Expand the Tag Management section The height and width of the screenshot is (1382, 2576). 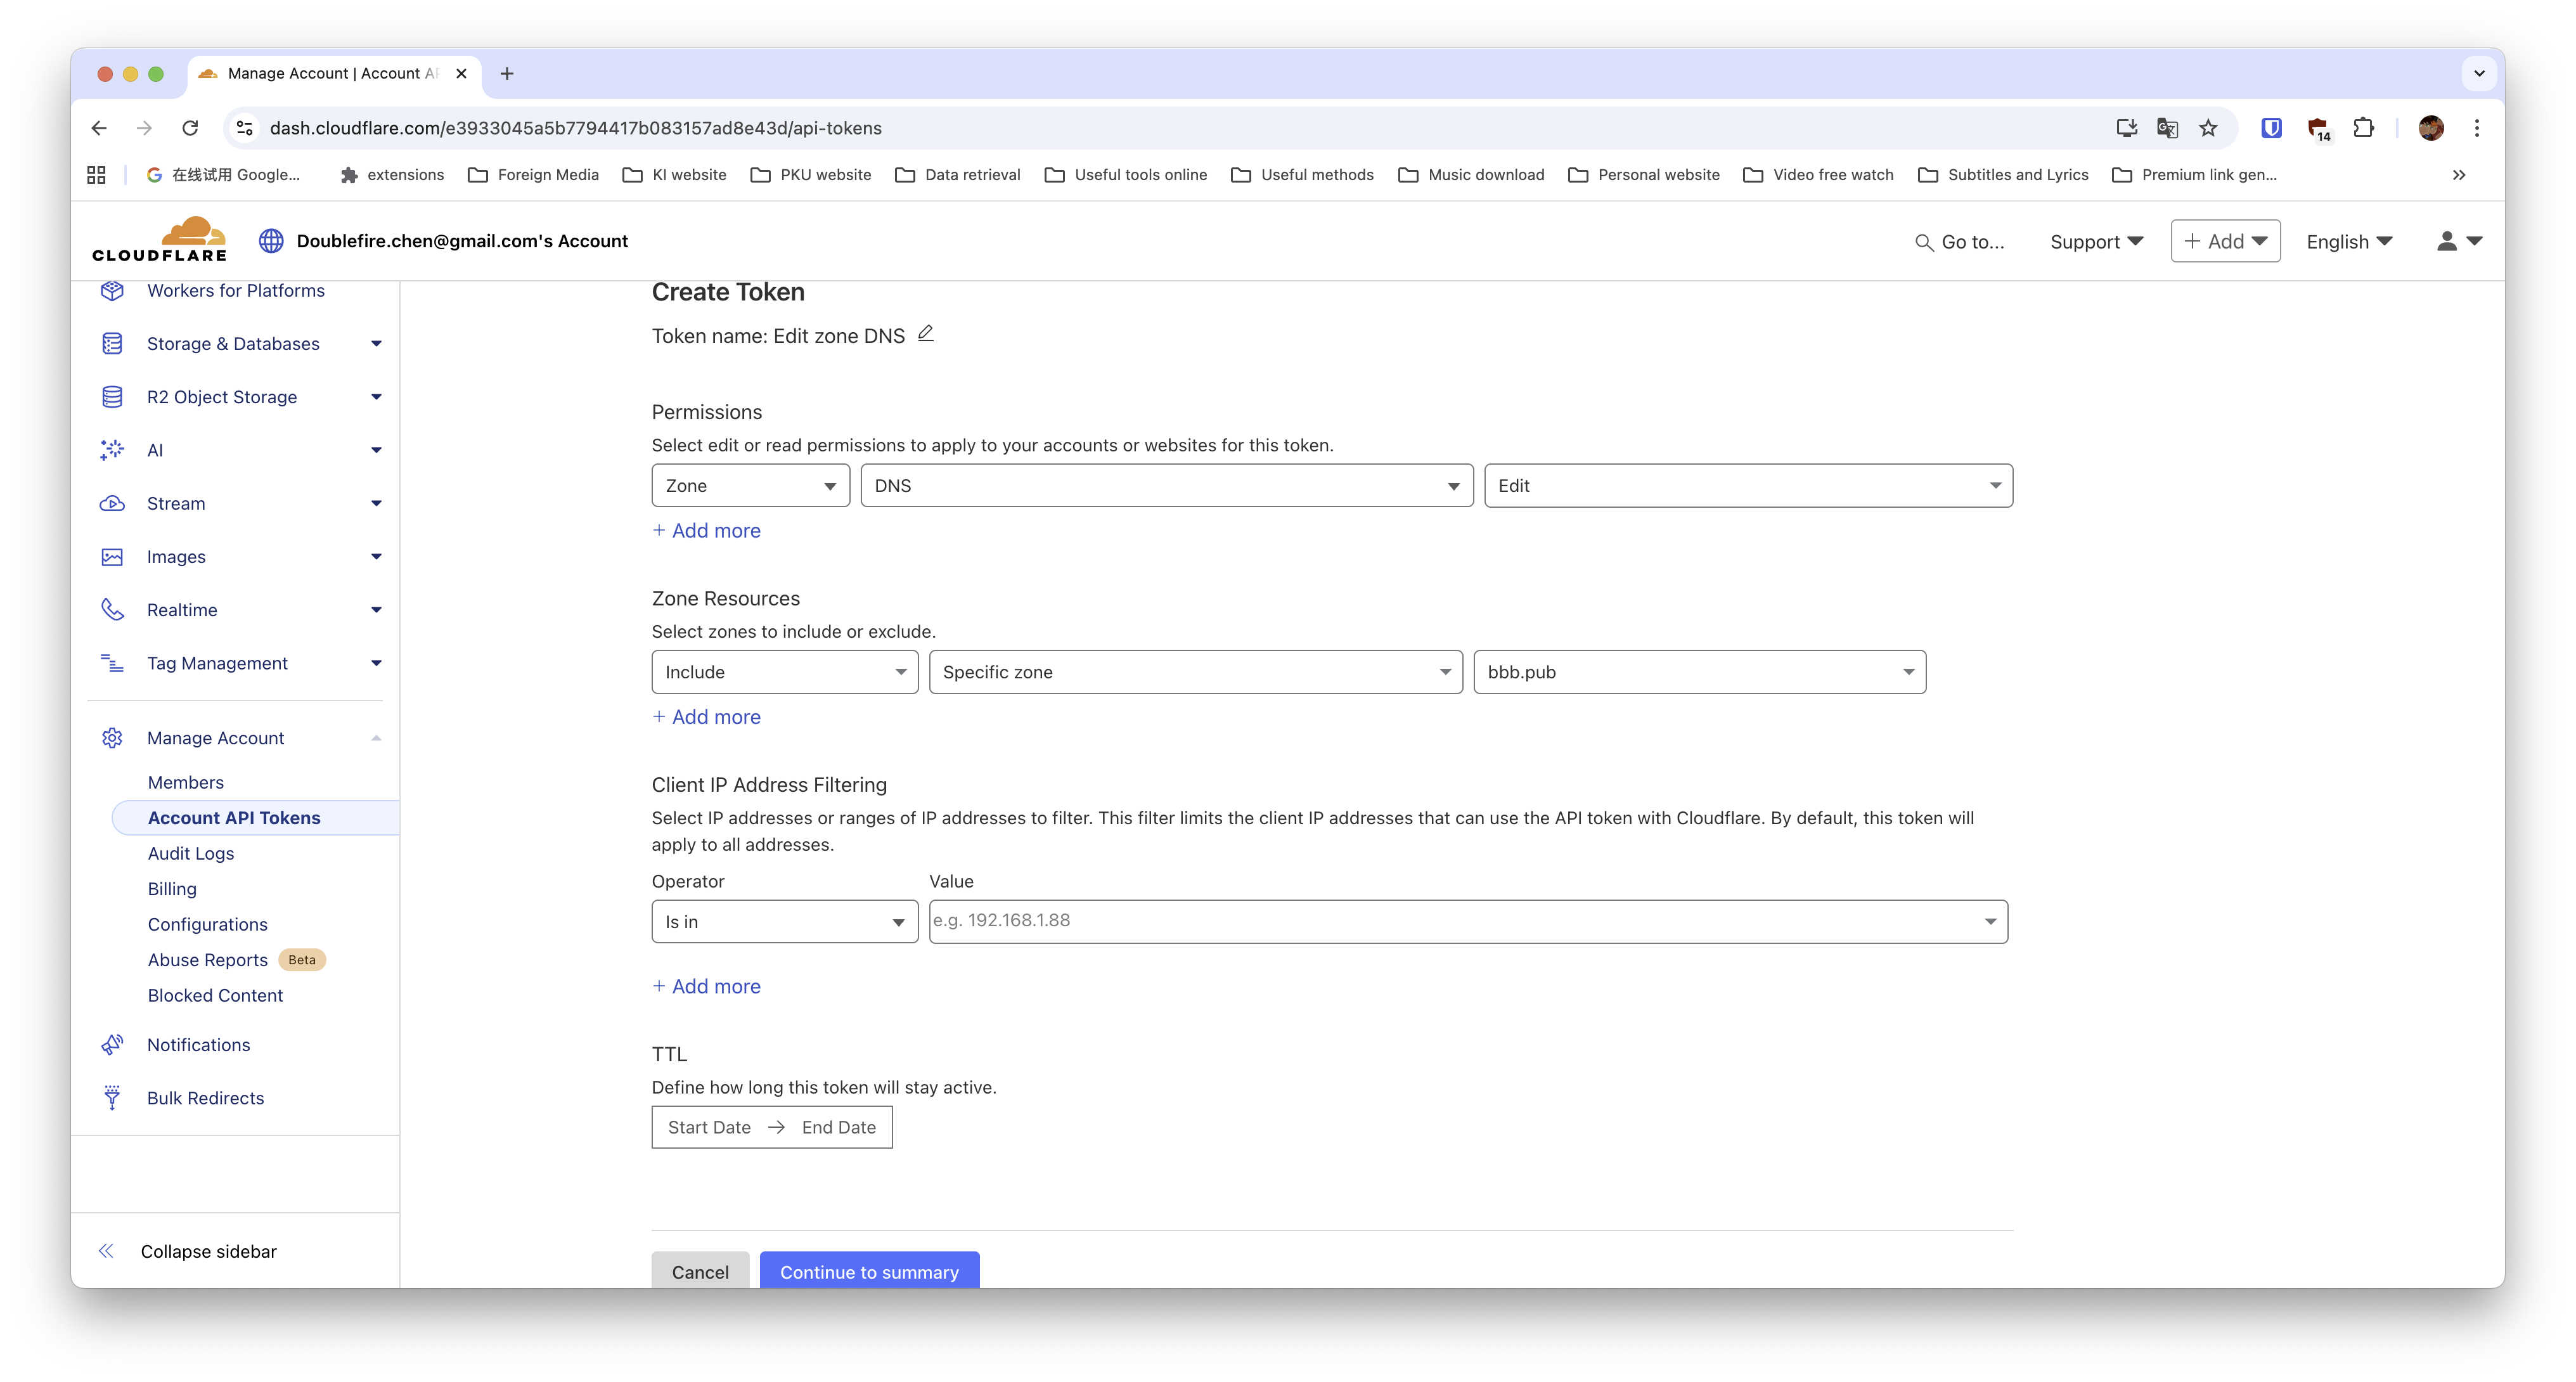coord(376,663)
